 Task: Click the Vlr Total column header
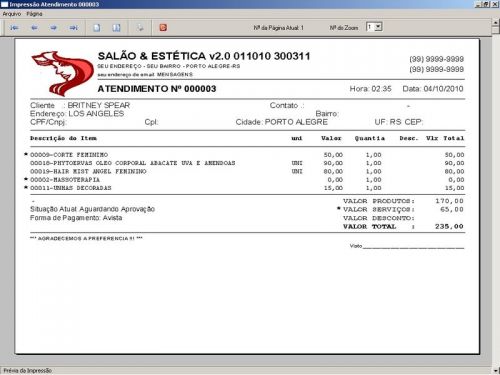(x=445, y=138)
